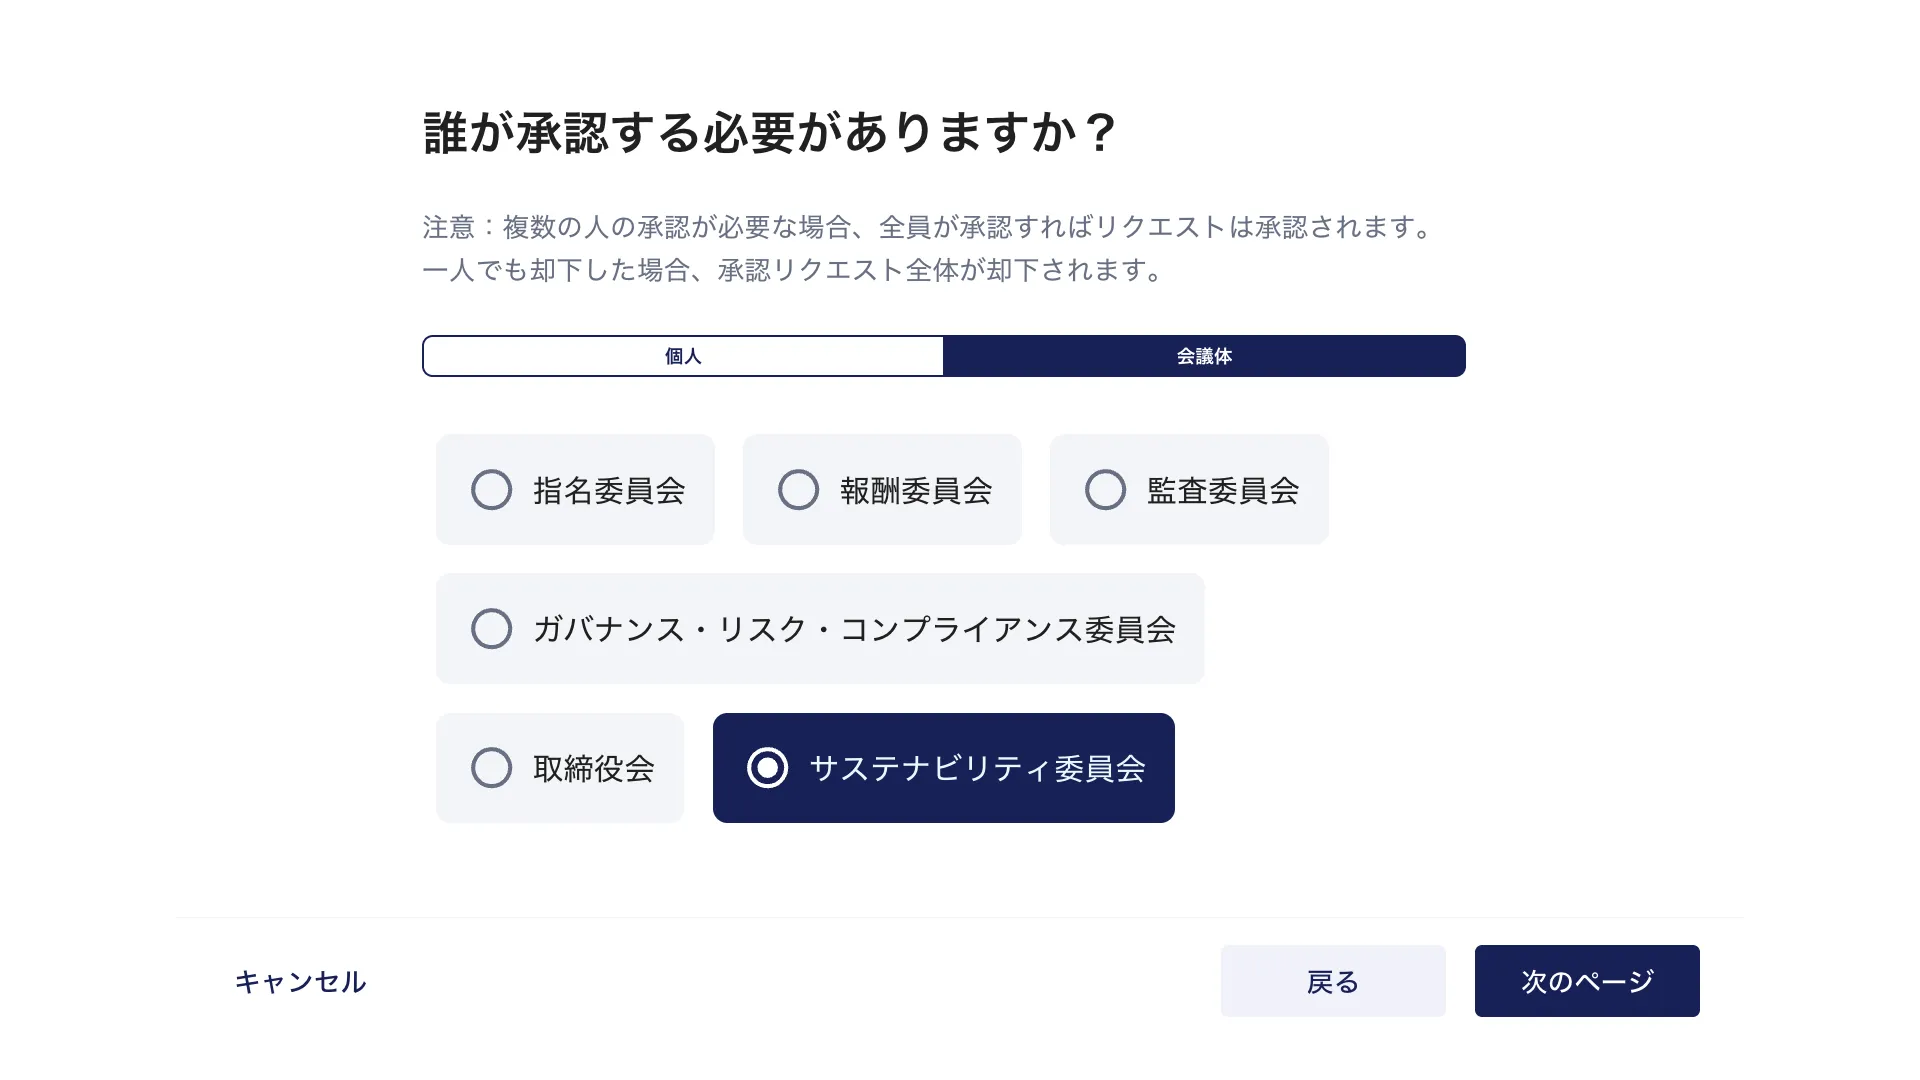Viewport: 1920px width, 1080px height.
Task: Click the 個人/会議体 toggle bar
Action: (943, 355)
